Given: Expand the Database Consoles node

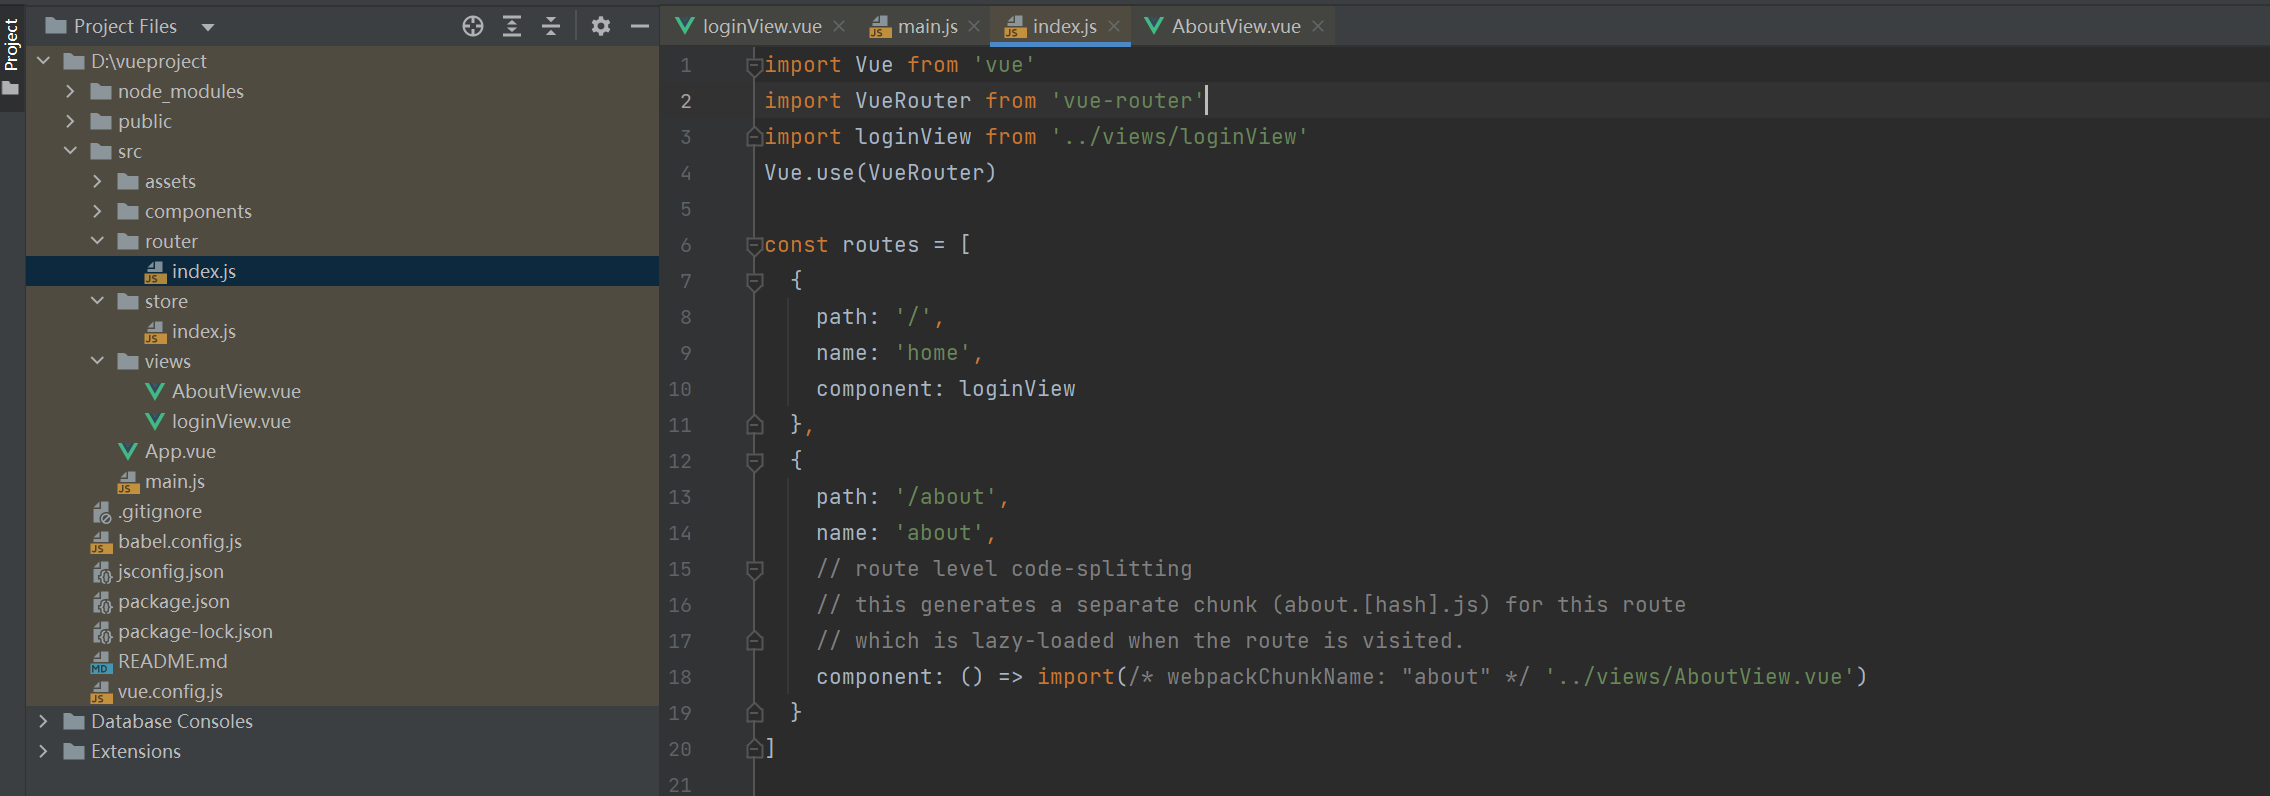Looking at the screenshot, I should 43,721.
